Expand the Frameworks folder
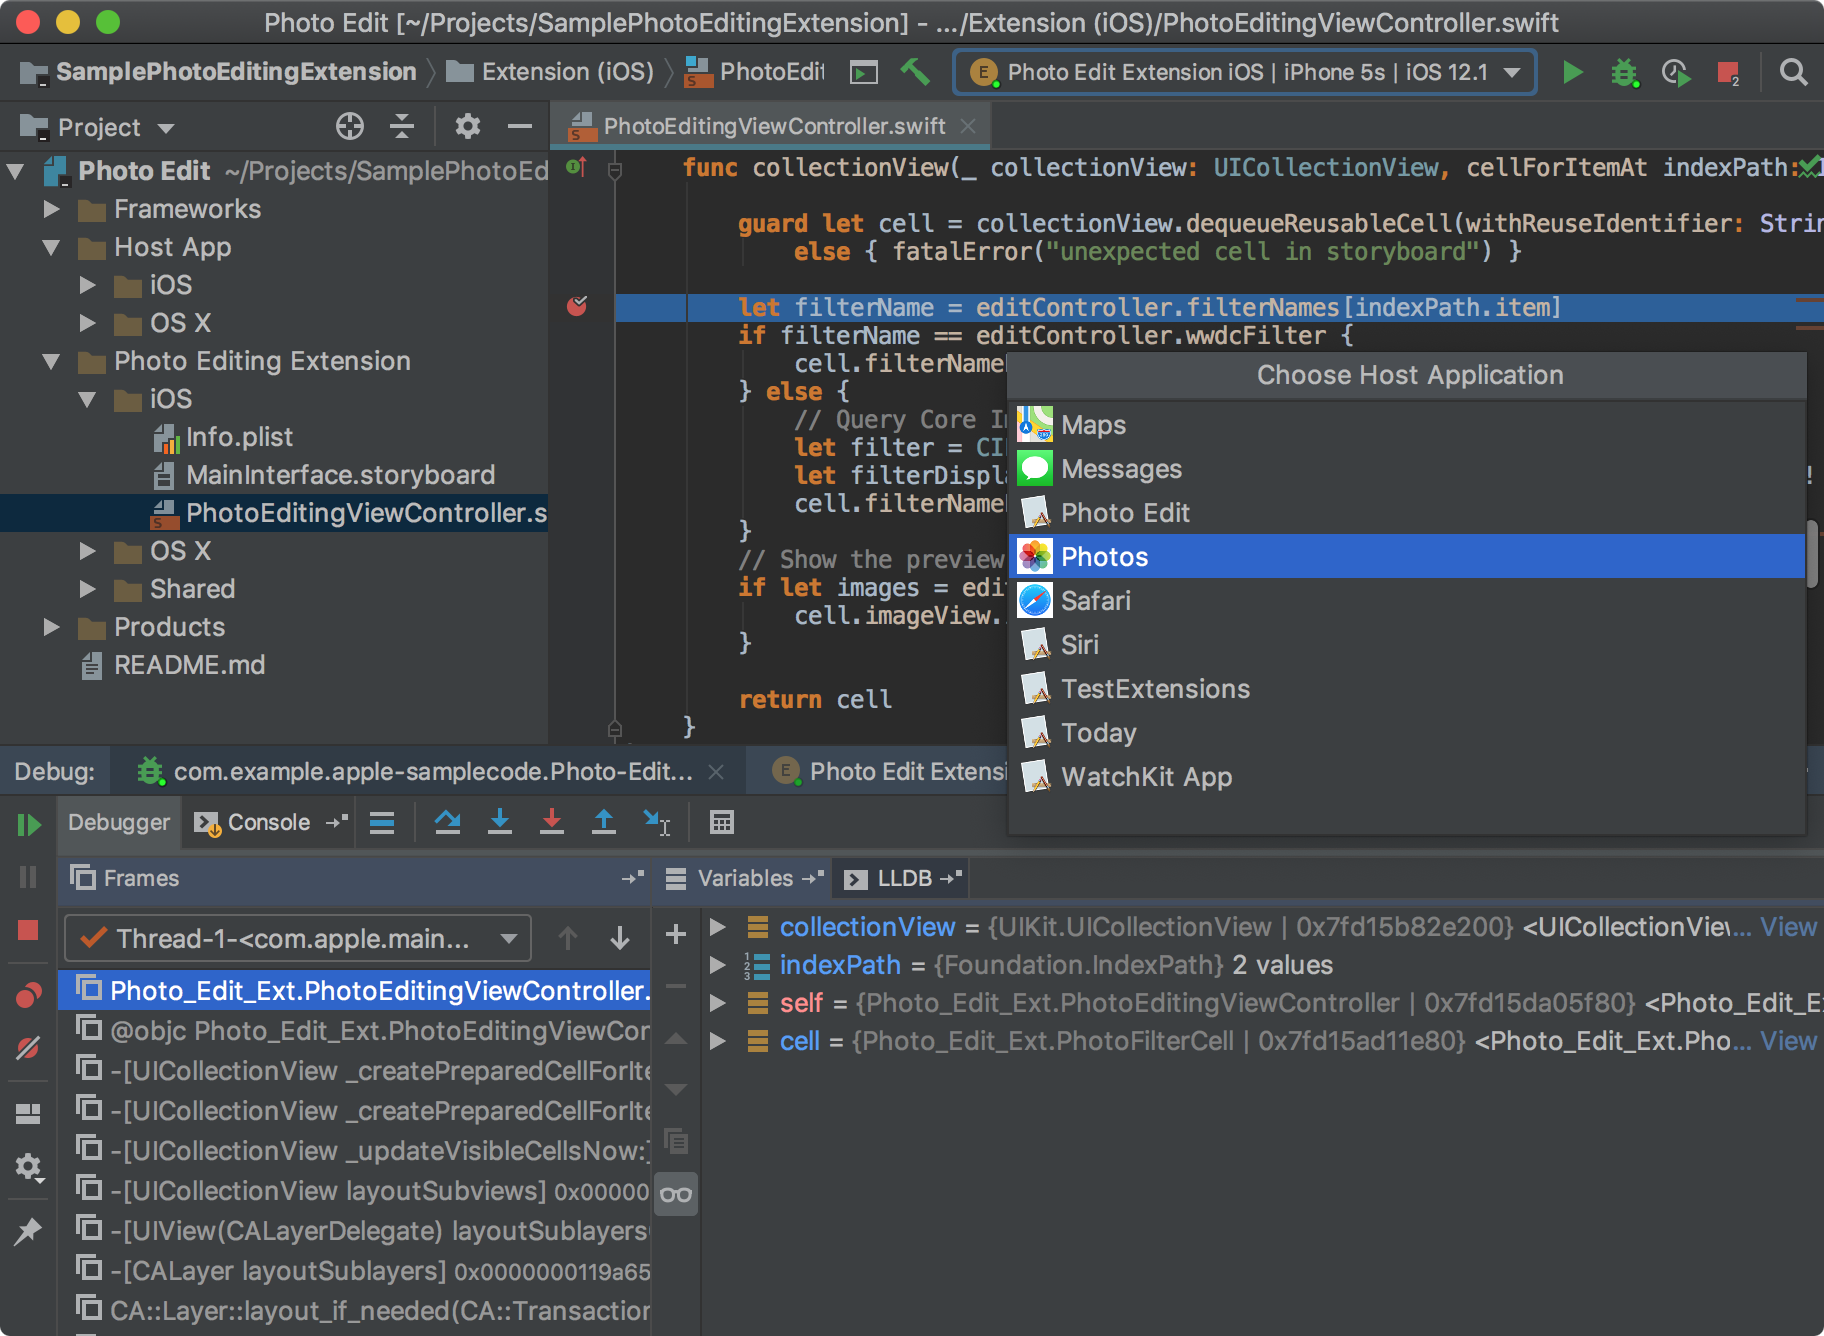 tap(52, 209)
